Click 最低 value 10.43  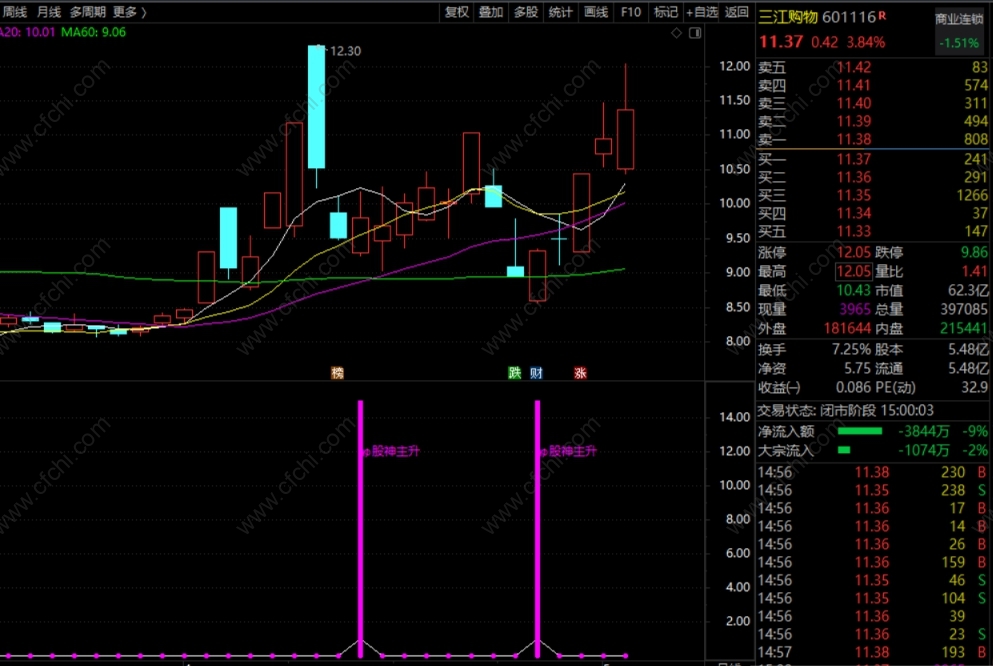tap(854, 291)
